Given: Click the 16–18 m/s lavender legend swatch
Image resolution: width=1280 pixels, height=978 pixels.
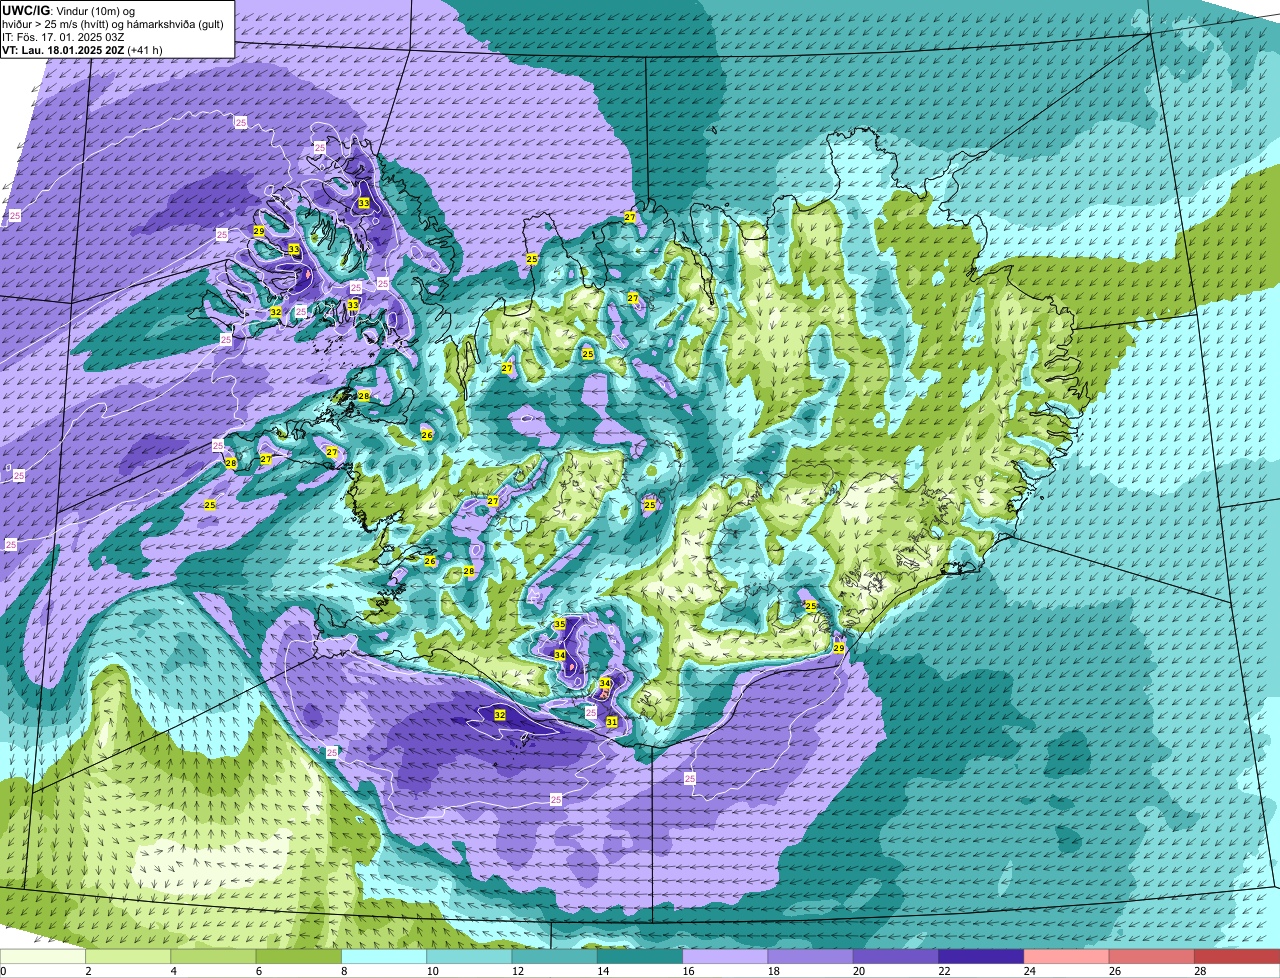Looking at the screenshot, I should pyautogui.click(x=725, y=957).
